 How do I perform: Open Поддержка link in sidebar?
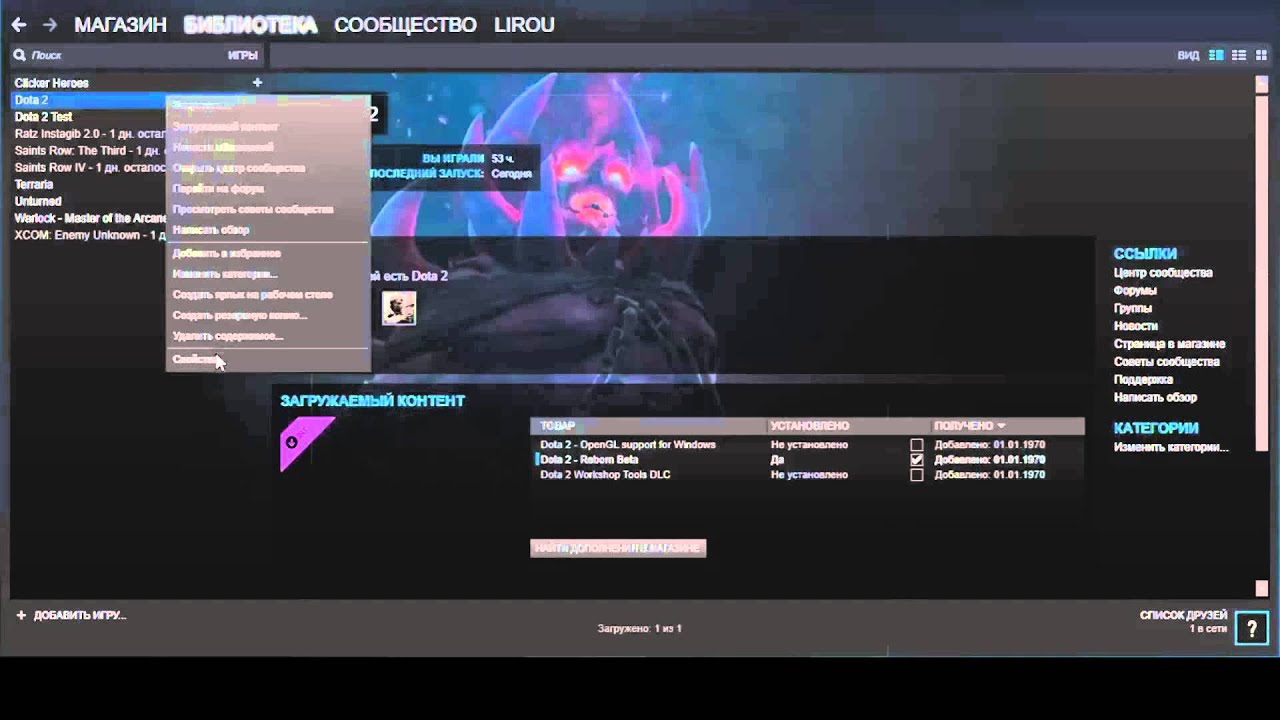click(x=1143, y=380)
